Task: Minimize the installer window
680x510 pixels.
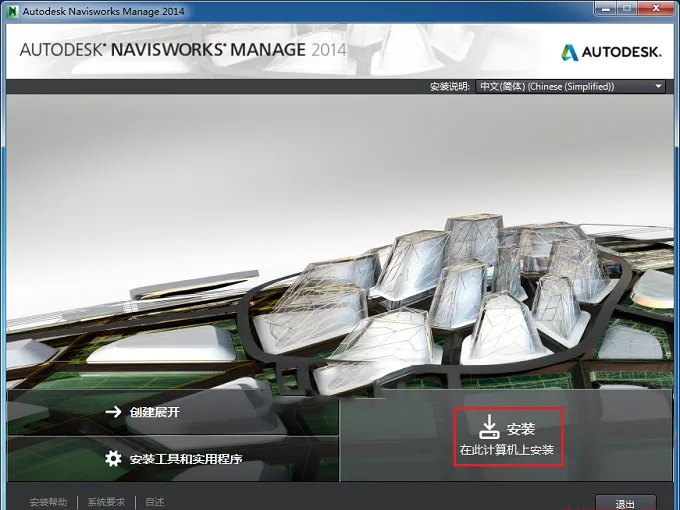Action: tap(606, 9)
